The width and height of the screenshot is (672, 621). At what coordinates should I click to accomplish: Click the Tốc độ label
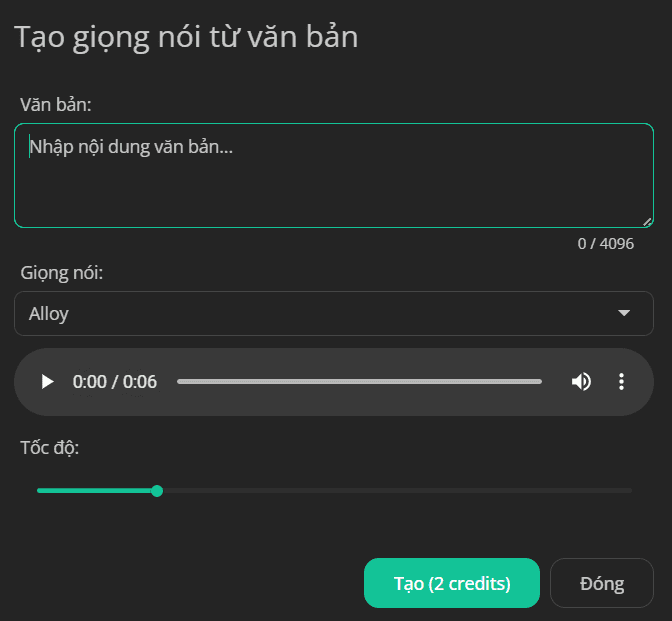coord(50,448)
